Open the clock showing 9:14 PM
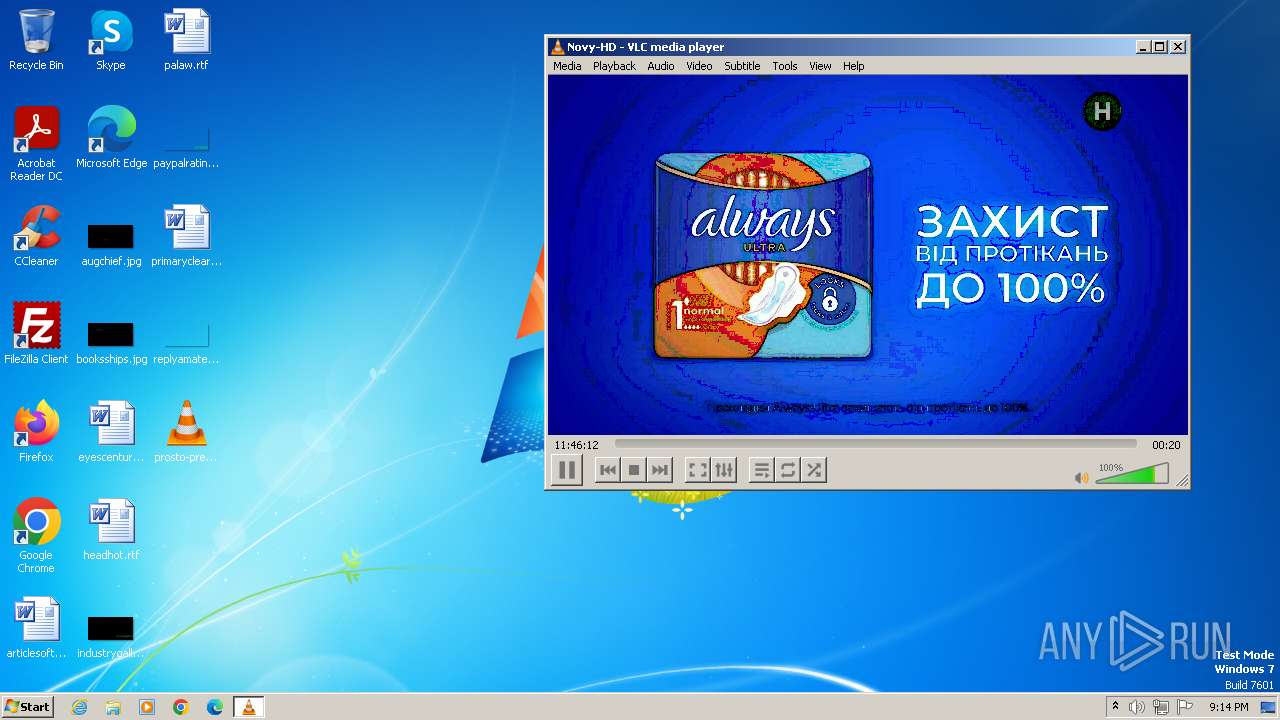 pos(1228,707)
